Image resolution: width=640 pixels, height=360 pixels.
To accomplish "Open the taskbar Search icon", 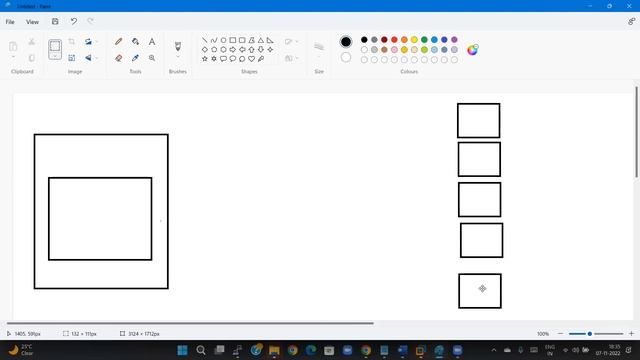I will (200, 350).
